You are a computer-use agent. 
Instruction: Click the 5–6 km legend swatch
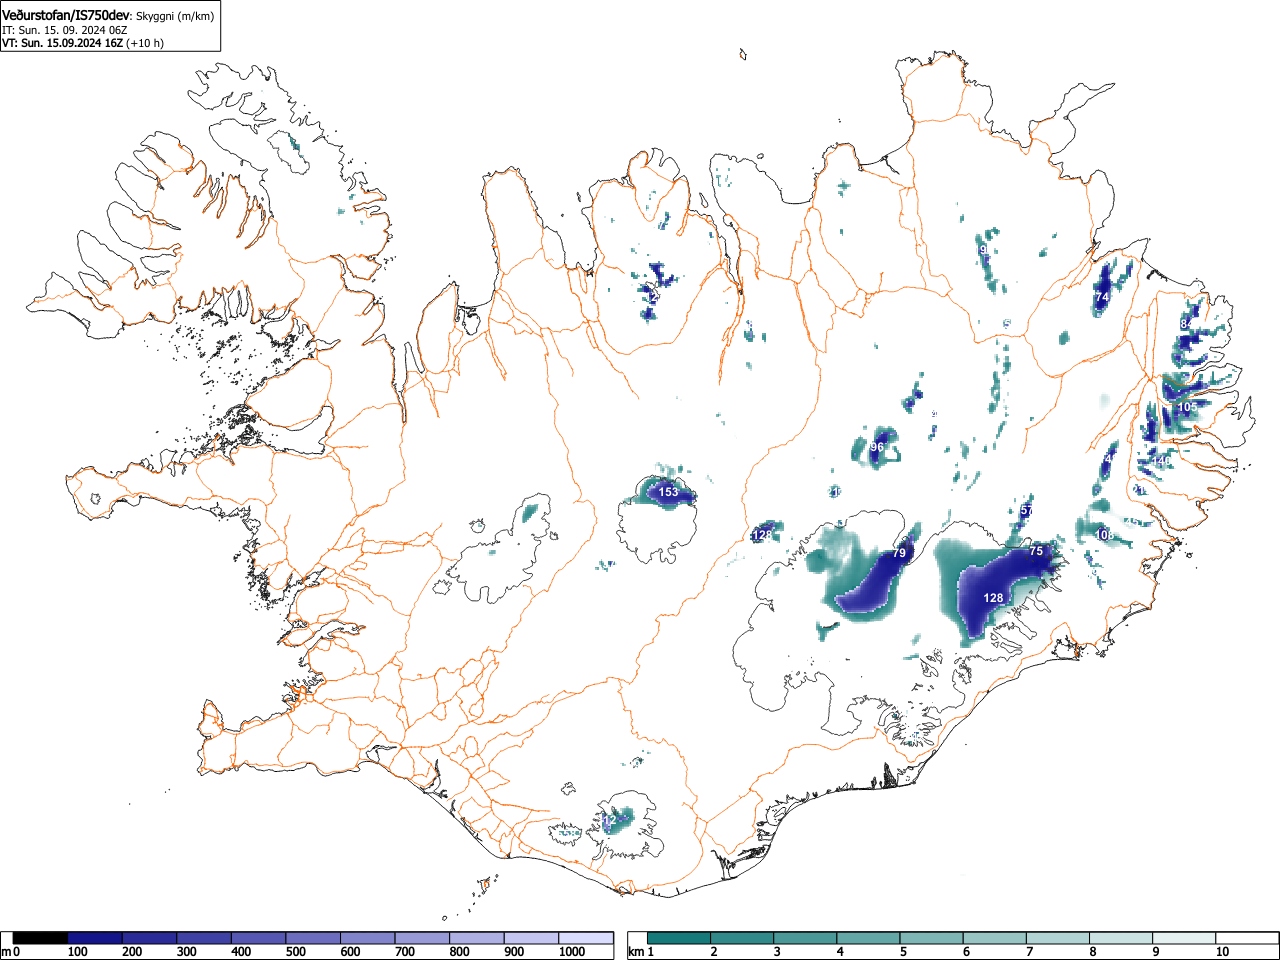click(931, 938)
